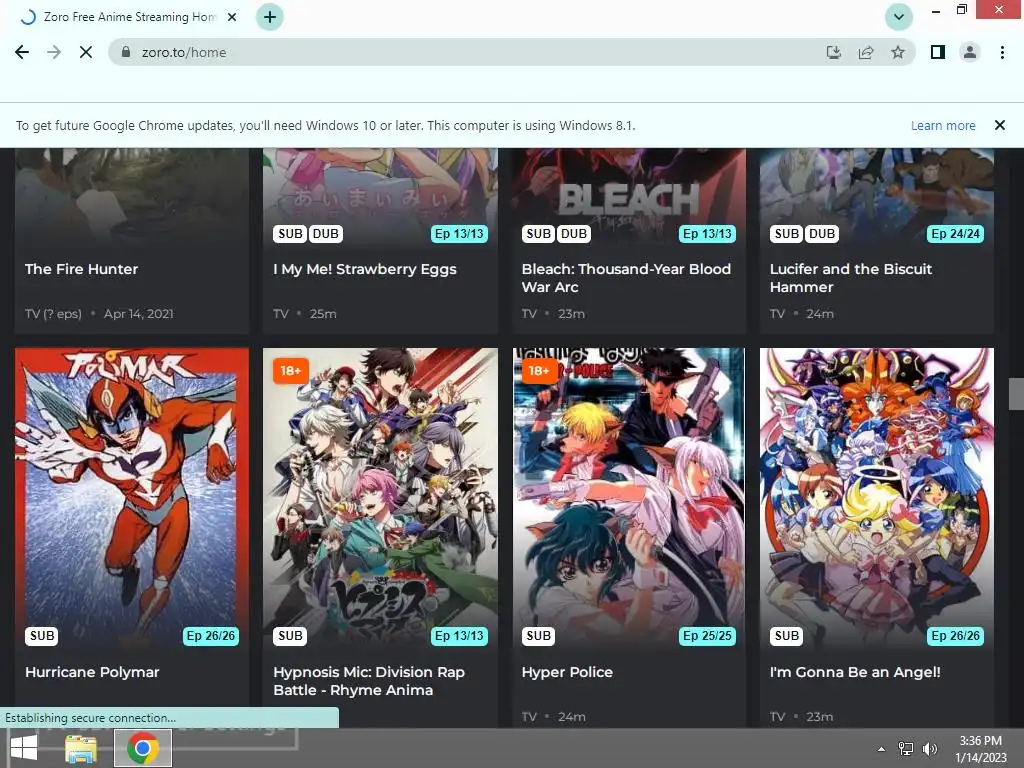This screenshot has width=1024, height=768.
Task: Close the Zoro Free Anime Streaming tab
Action: (232, 17)
